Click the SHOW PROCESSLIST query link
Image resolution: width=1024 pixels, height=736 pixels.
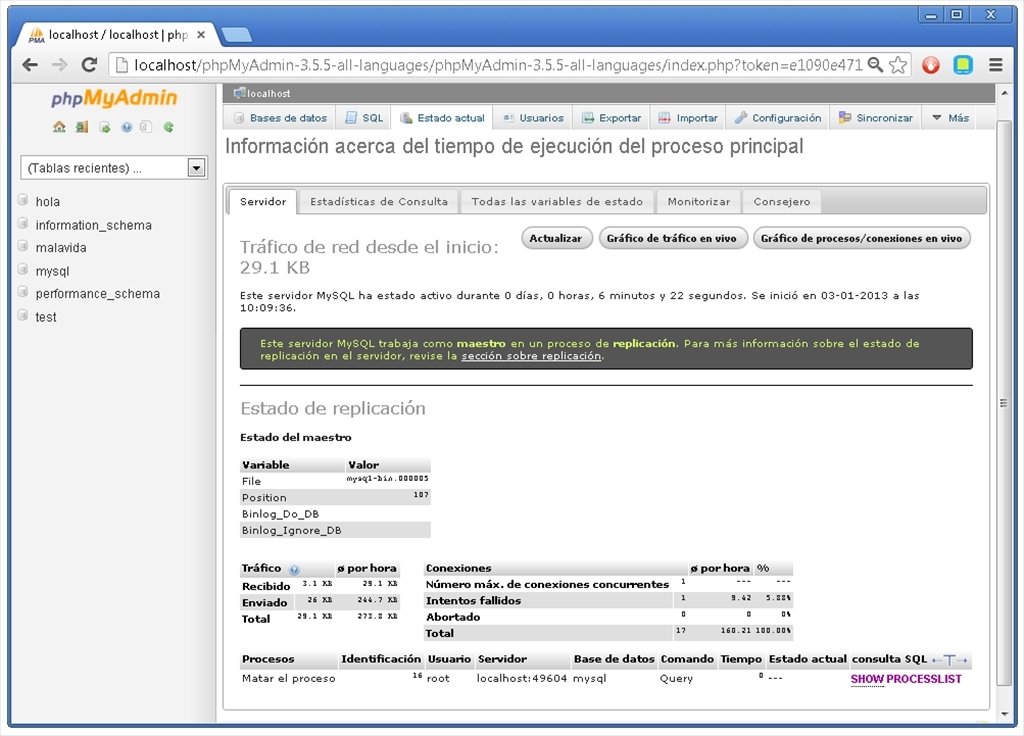906,679
